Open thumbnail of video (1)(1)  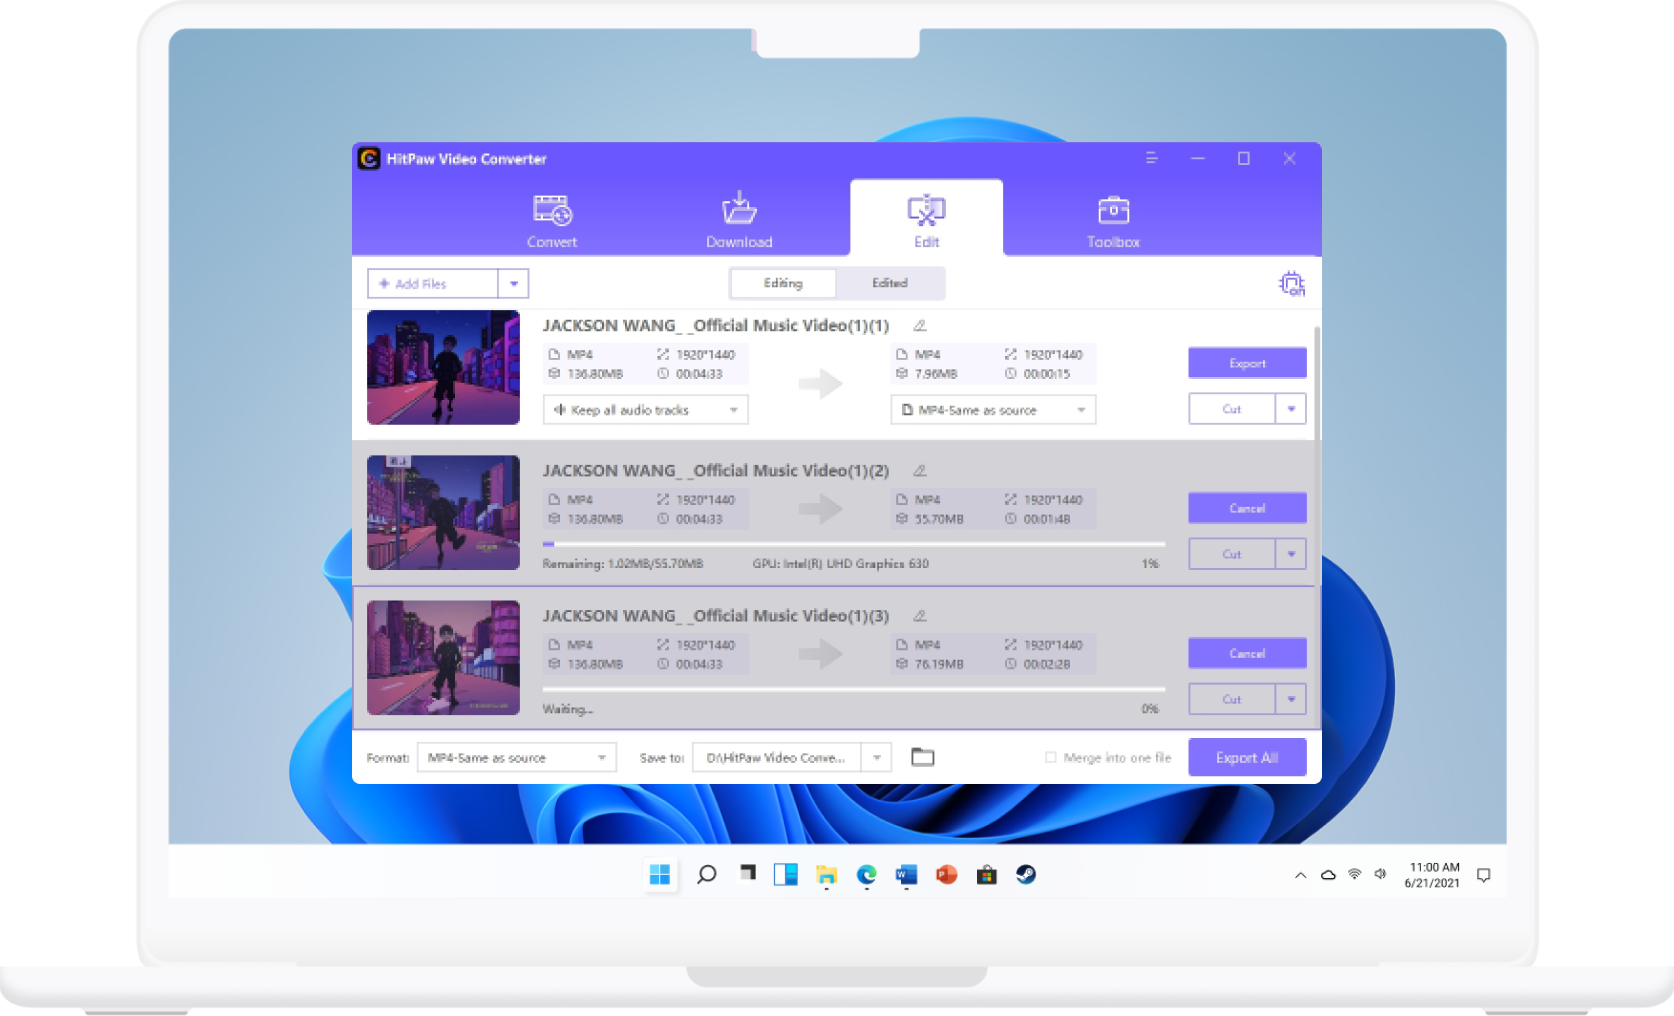tap(443, 367)
